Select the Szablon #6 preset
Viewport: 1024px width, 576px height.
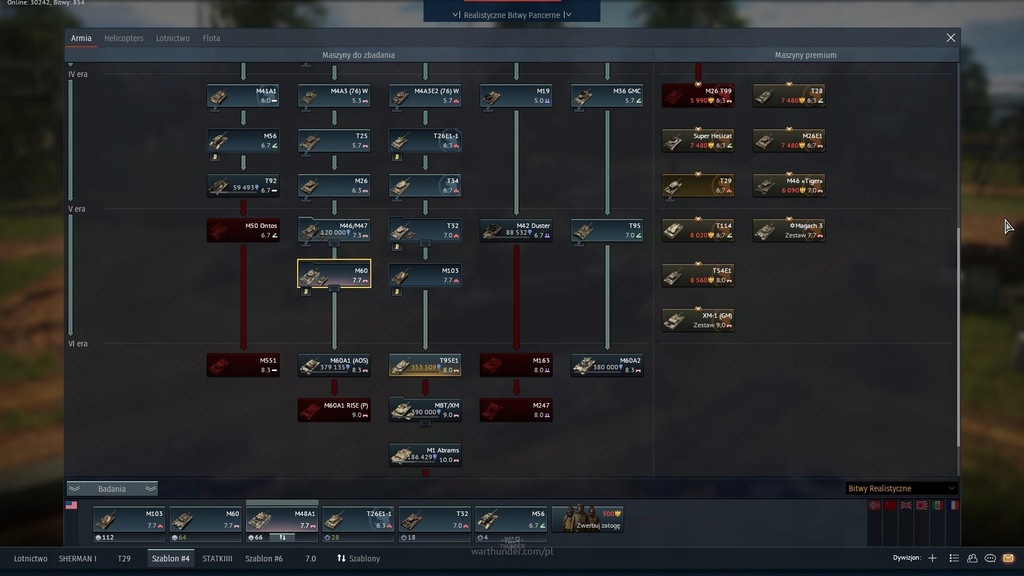tap(264, 558)
